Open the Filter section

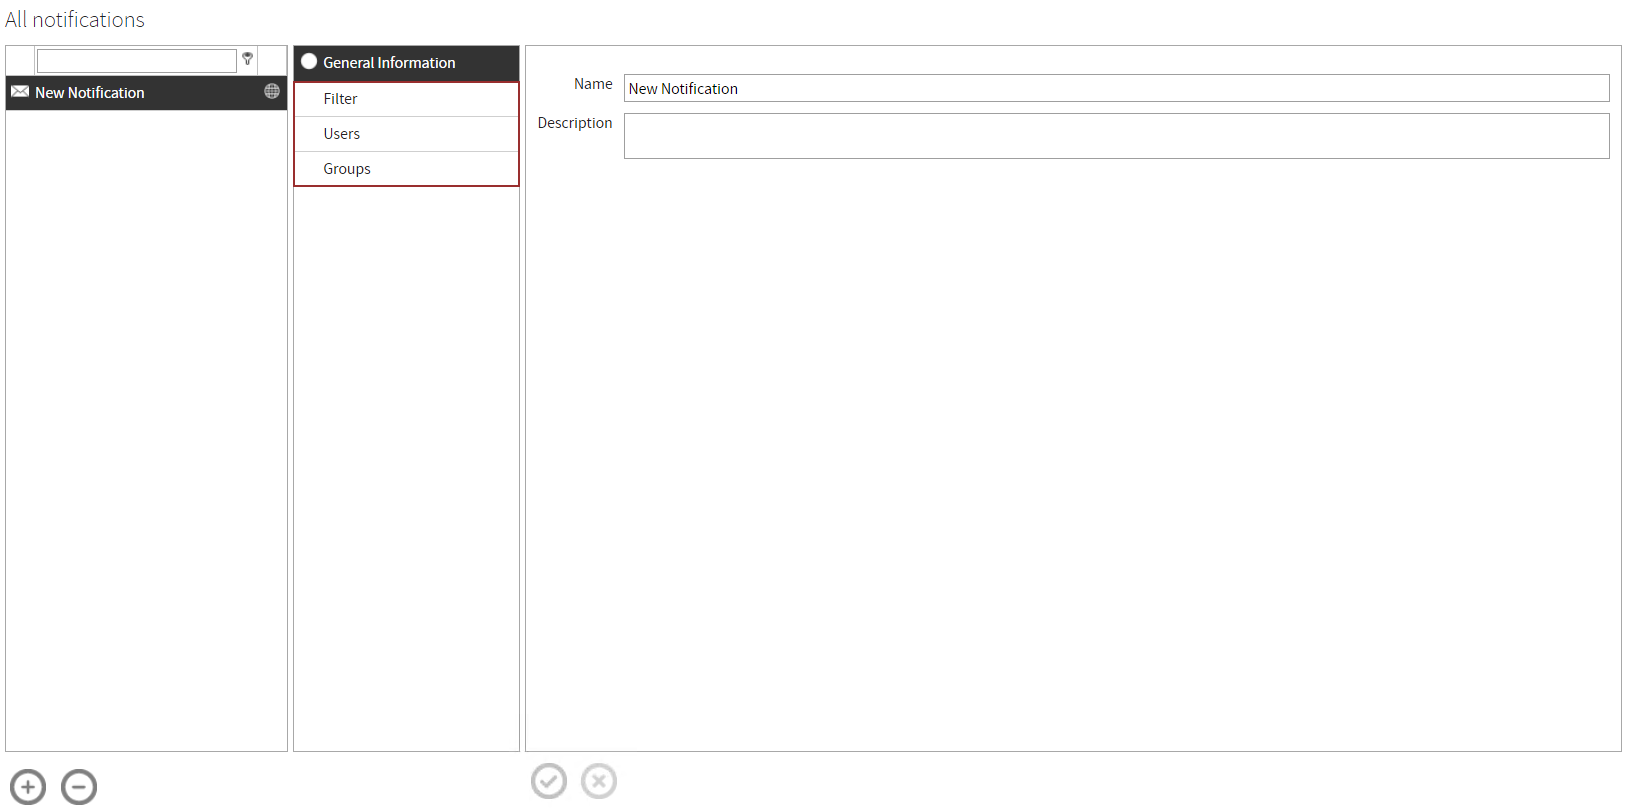pyautogui.click(x=406, y=99)
